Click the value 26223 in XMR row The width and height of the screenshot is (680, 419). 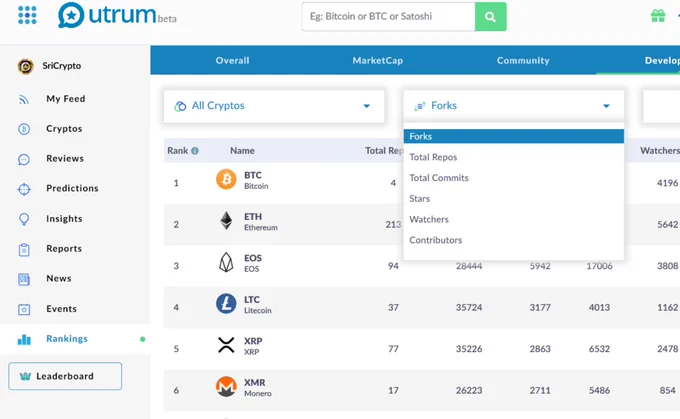[x=469, y=390]
